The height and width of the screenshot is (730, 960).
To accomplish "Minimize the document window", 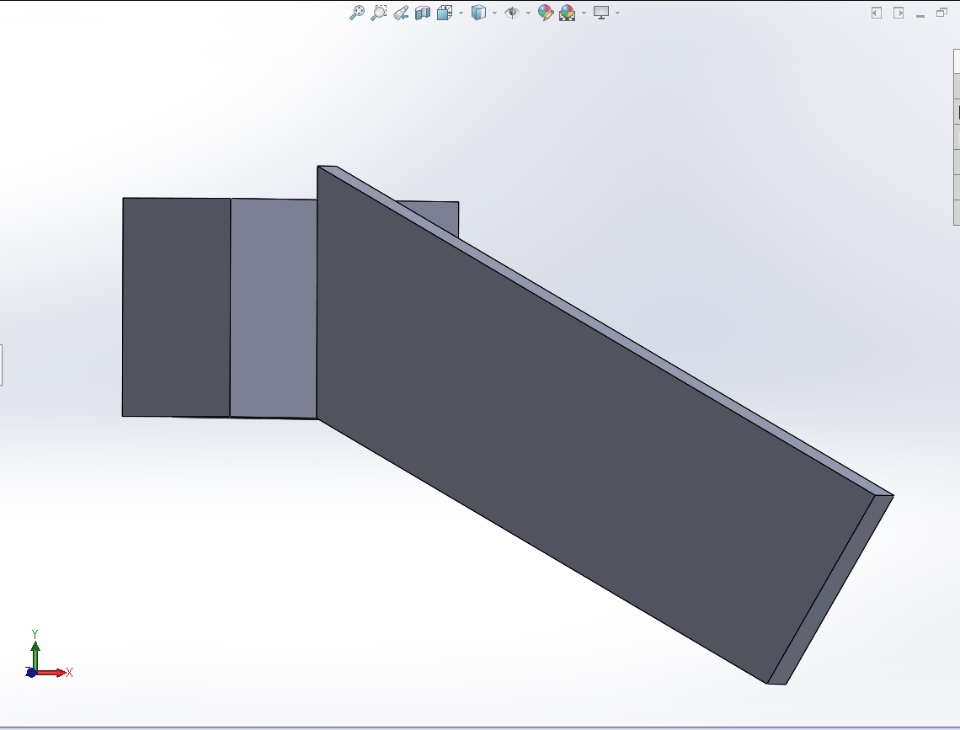I will (x=920, y=15).
